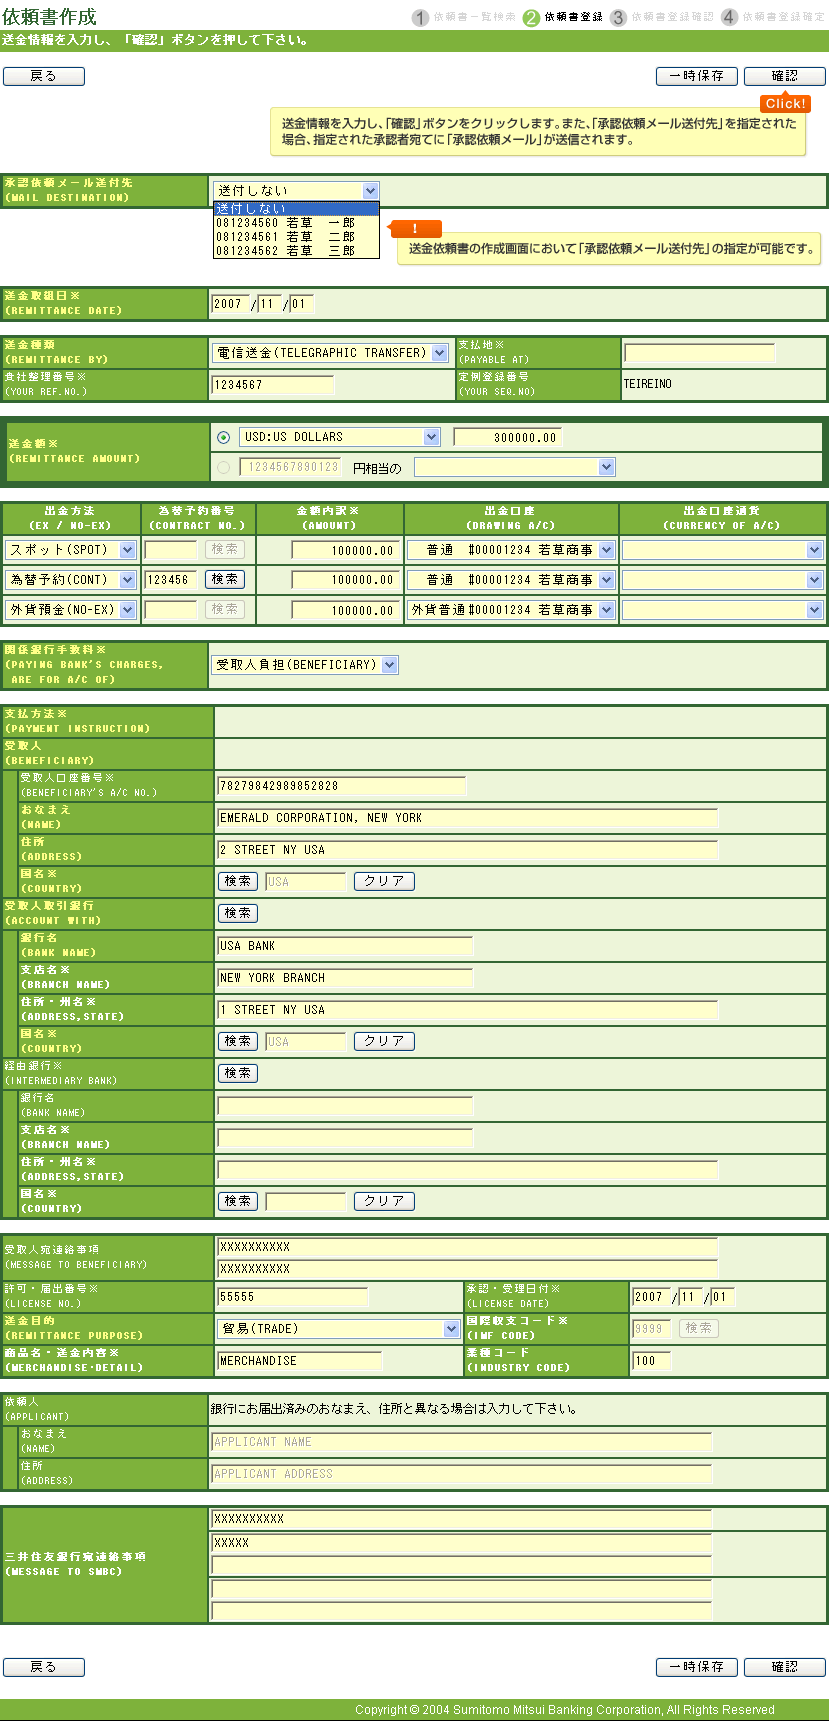Click the PAYABLE AT input field
The width and height of the screenshot is (829, 1721).
point(699,353)
